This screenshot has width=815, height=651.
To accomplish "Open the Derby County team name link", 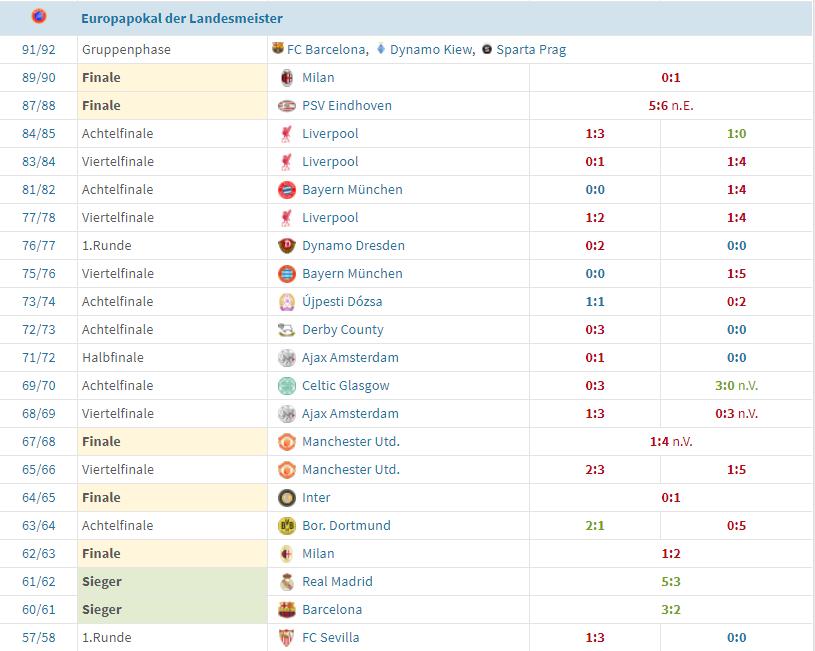I will click(x=342, y=329).
